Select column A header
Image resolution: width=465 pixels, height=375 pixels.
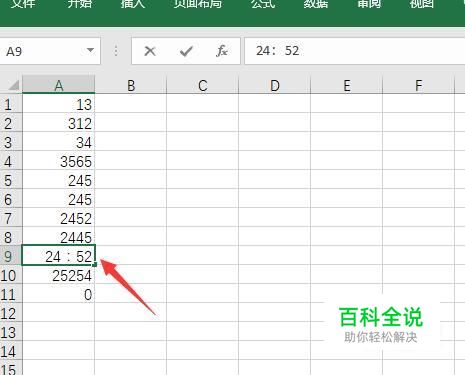click(x=59, y=85)
